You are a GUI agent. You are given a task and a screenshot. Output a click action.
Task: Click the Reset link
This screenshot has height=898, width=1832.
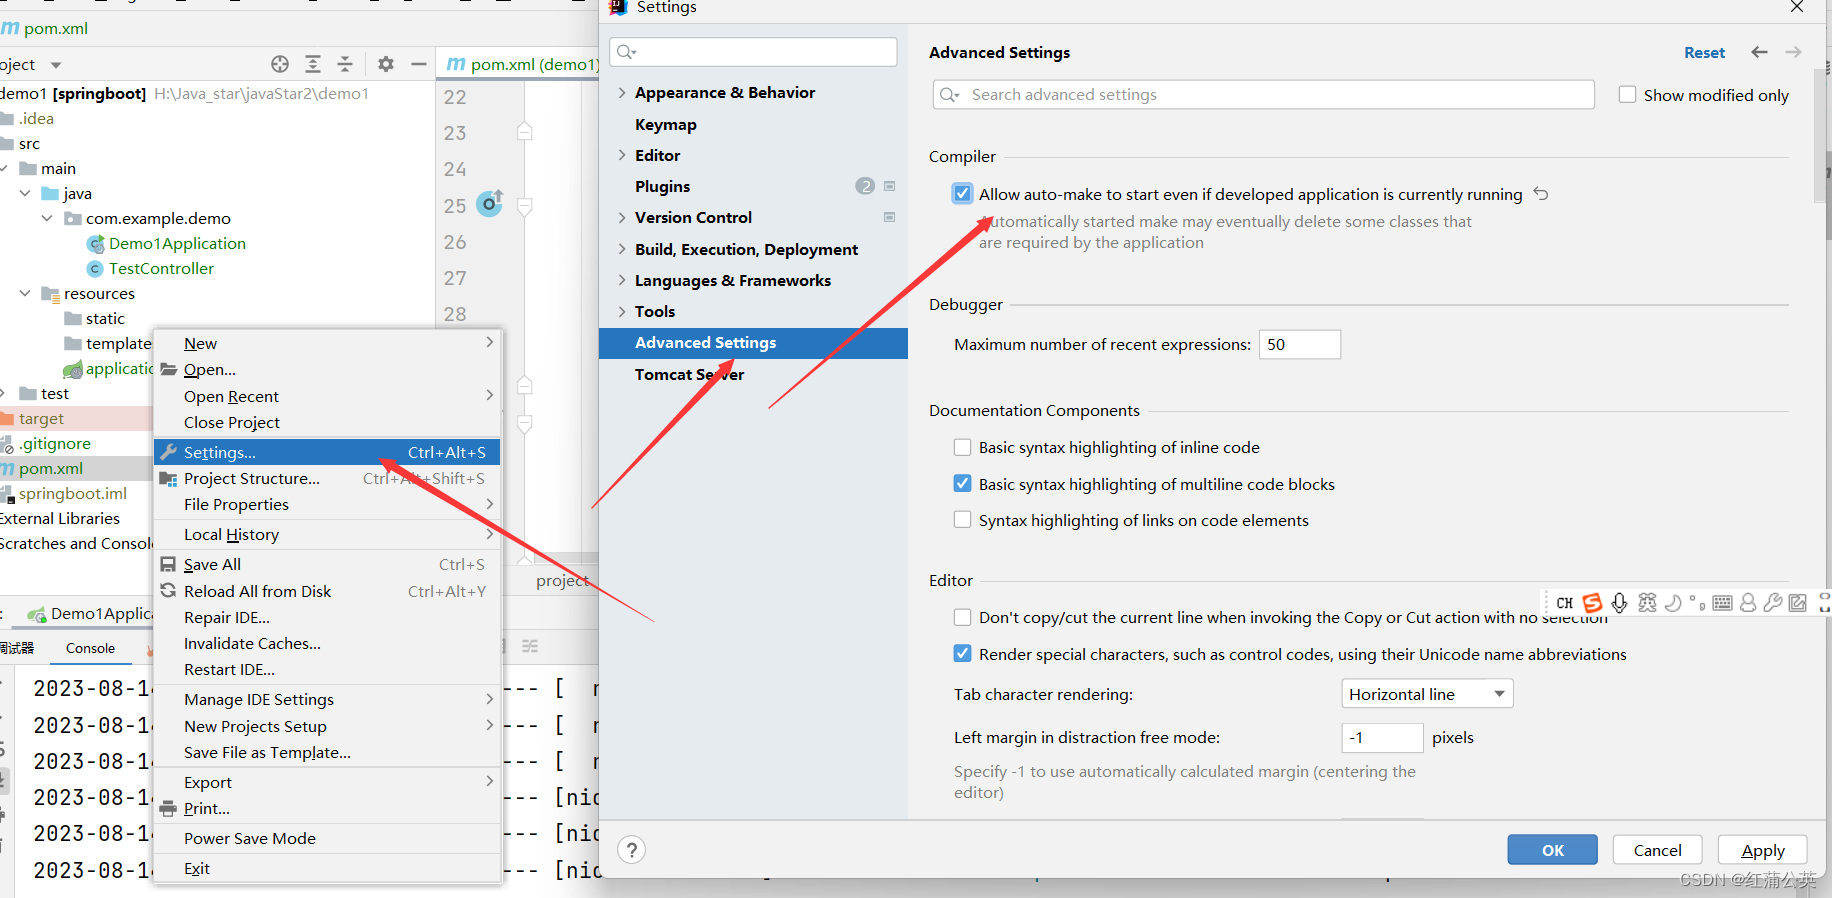coord(1704,52)
